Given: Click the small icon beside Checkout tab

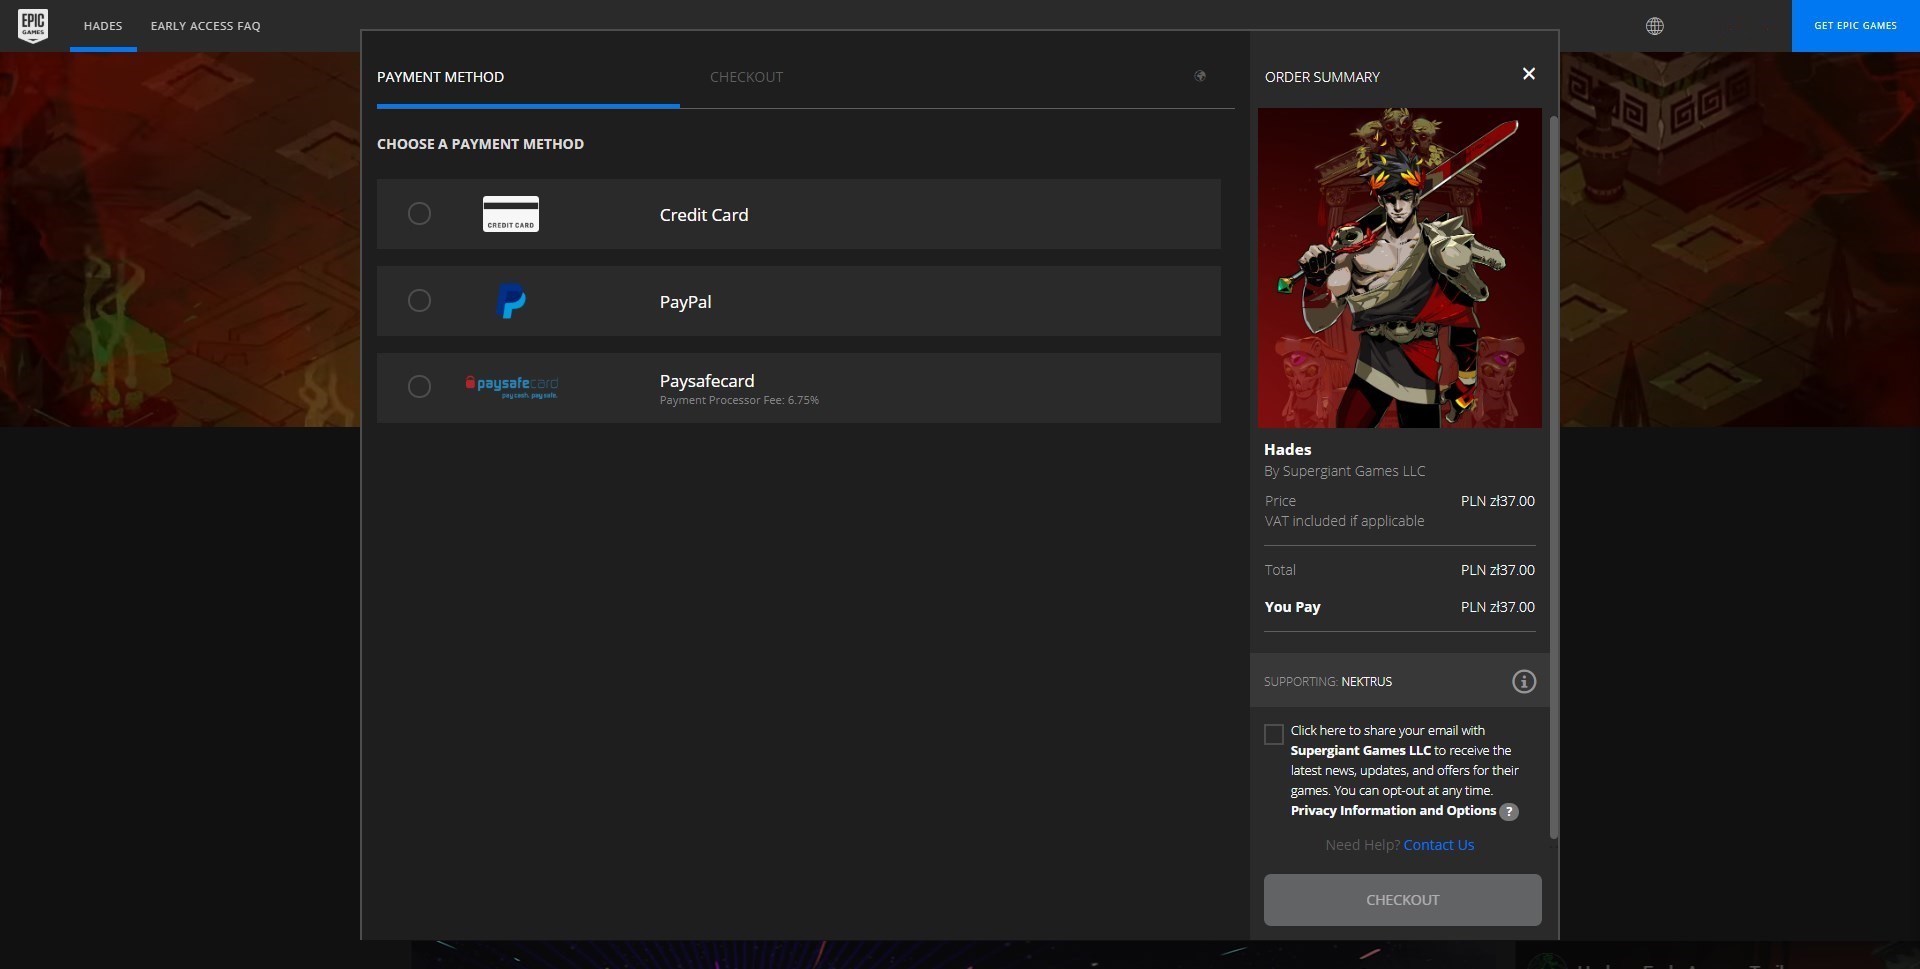Looking at the screenshot, I should click(x=1200, y=76).
